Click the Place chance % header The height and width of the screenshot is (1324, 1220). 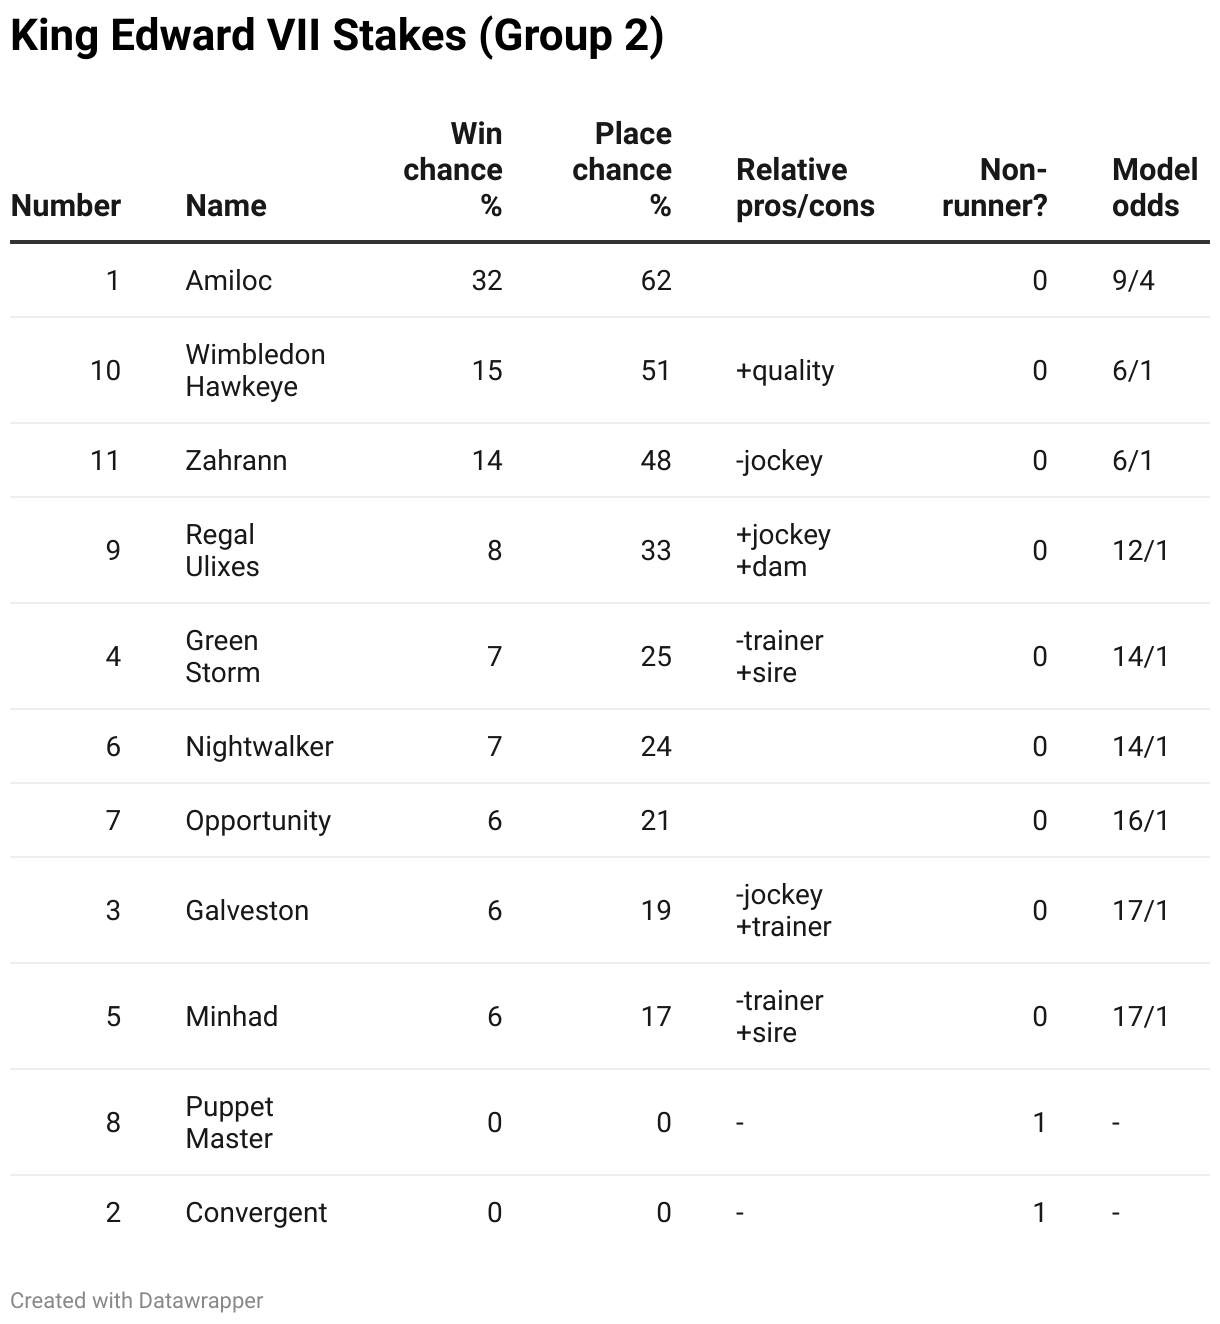pos(622,170)
